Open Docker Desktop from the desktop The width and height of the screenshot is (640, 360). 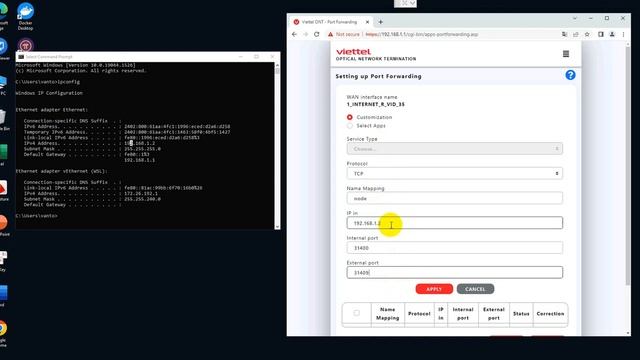tap(25, 16)
